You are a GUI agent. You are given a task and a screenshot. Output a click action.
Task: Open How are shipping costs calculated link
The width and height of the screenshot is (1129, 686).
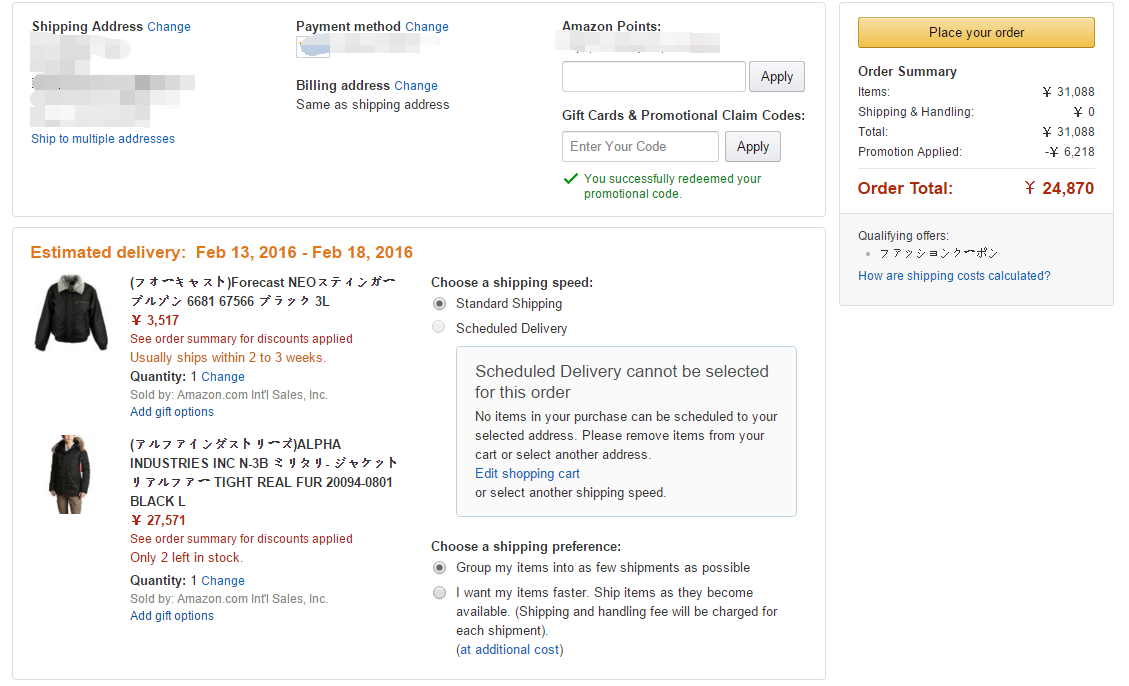pyautogui.click(x=954, y=276)
